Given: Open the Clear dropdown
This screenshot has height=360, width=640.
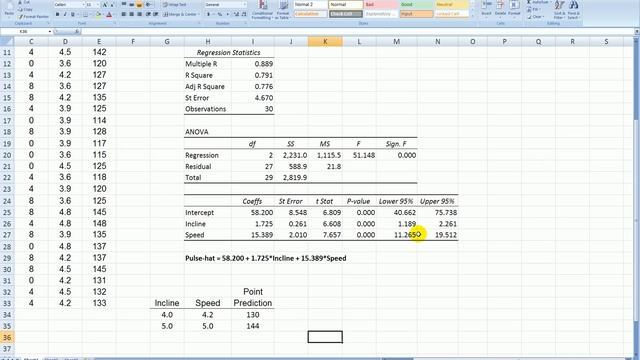Looking at the screenshot, I should pos(536,16).
